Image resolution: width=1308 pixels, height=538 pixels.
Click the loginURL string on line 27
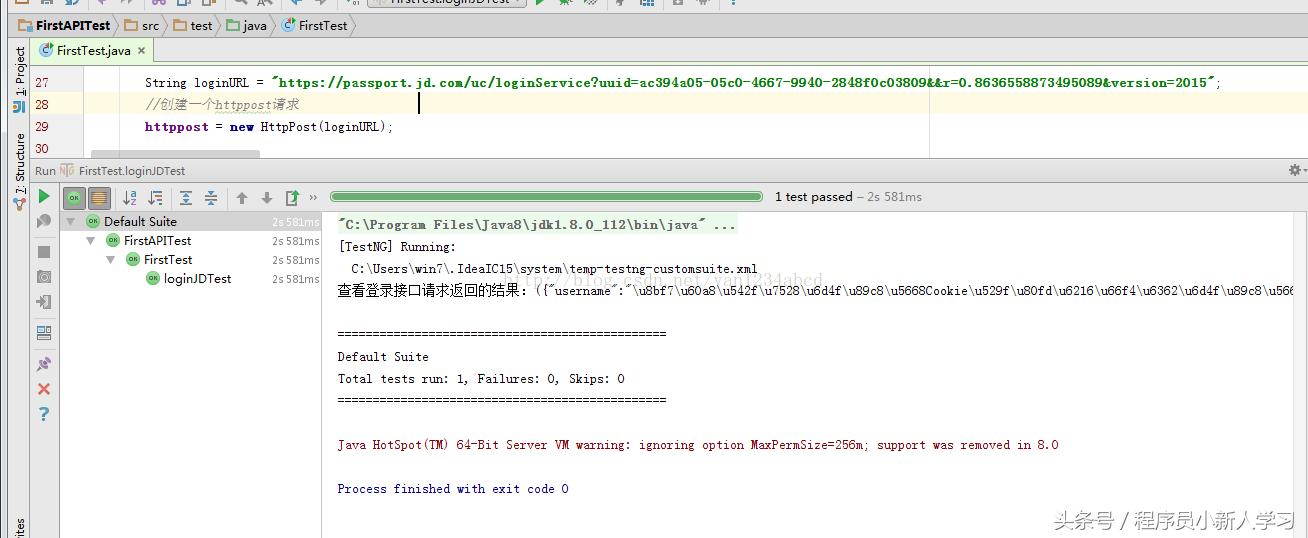745,83
